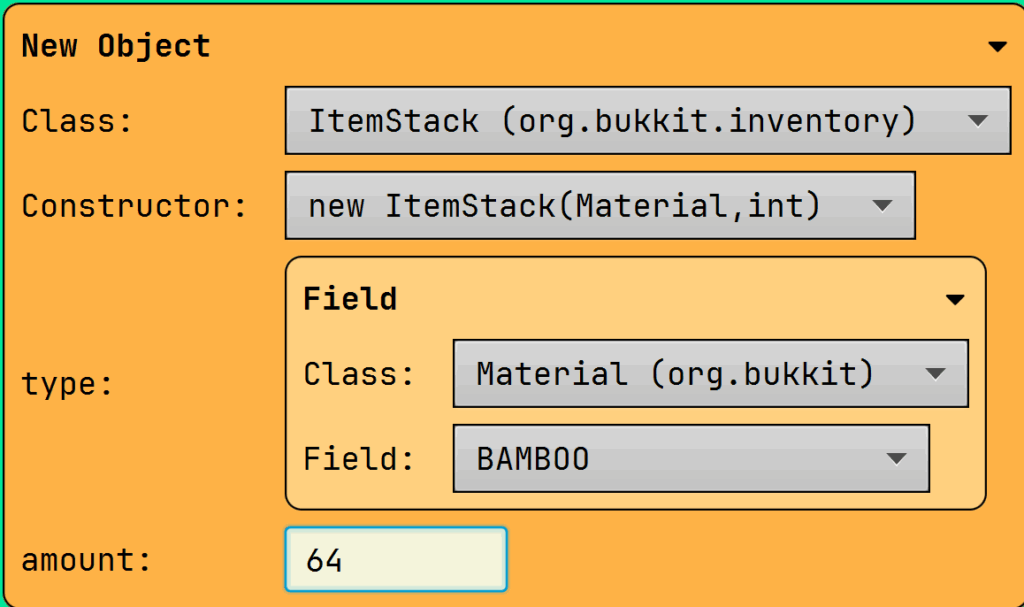This screenshot has width=1024, height=607.
Task: Click the arrow icon on Material dropdown
Action: (935, 374)
